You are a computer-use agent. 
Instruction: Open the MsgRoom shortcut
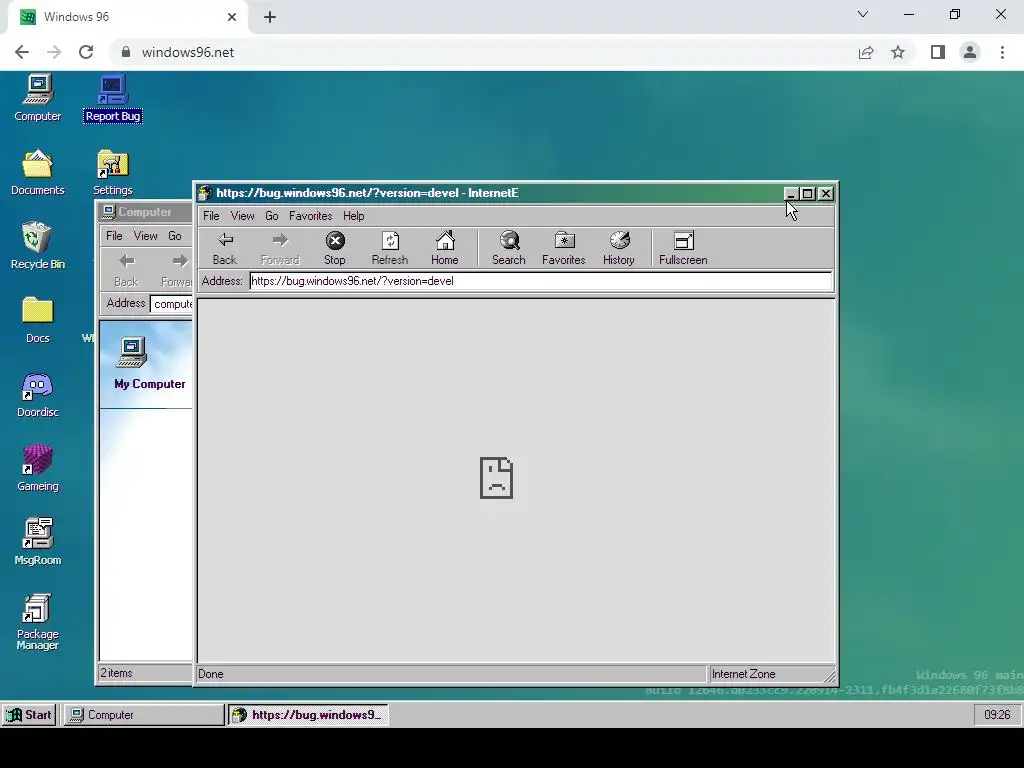pyautogui.click(x=38, y=542)
